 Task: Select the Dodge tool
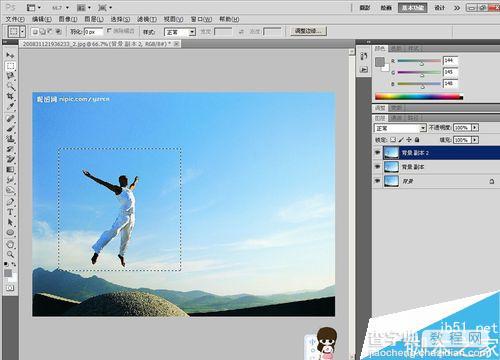point(10,190)
